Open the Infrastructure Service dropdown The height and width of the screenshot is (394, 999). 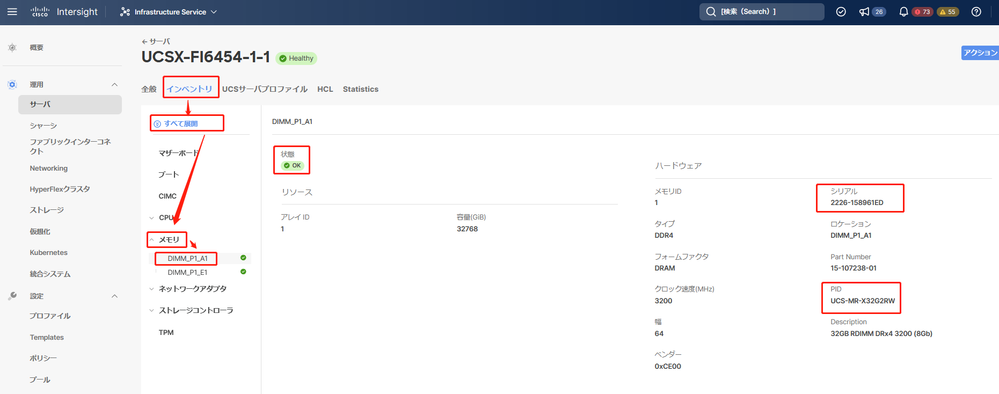point(169,11)
